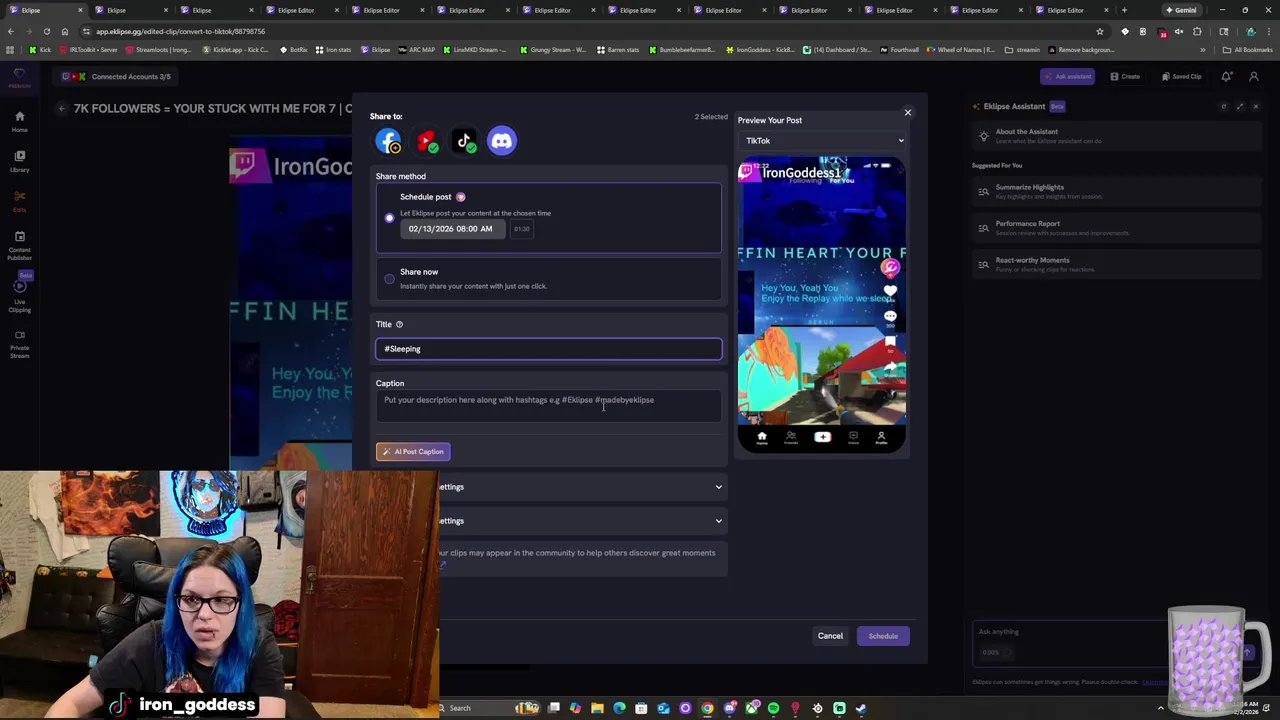
Task: Expand the first Settings accordion chevron
Action: tap(718, 487)
